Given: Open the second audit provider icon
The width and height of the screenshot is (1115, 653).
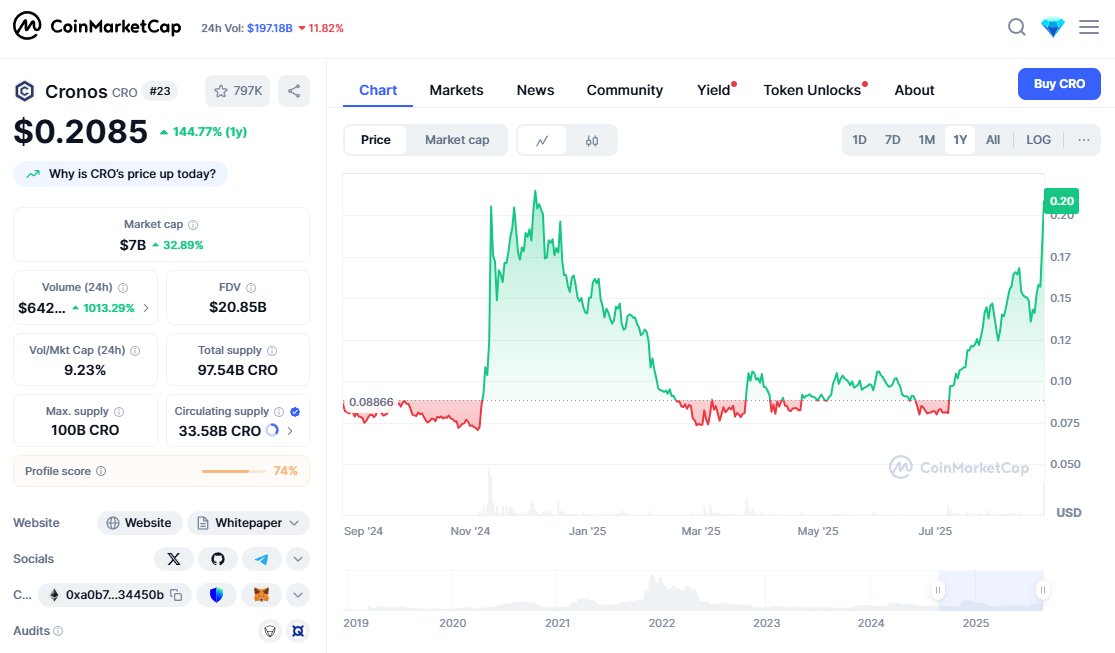Looking at the screenshot, I should (x=298, y=631).
